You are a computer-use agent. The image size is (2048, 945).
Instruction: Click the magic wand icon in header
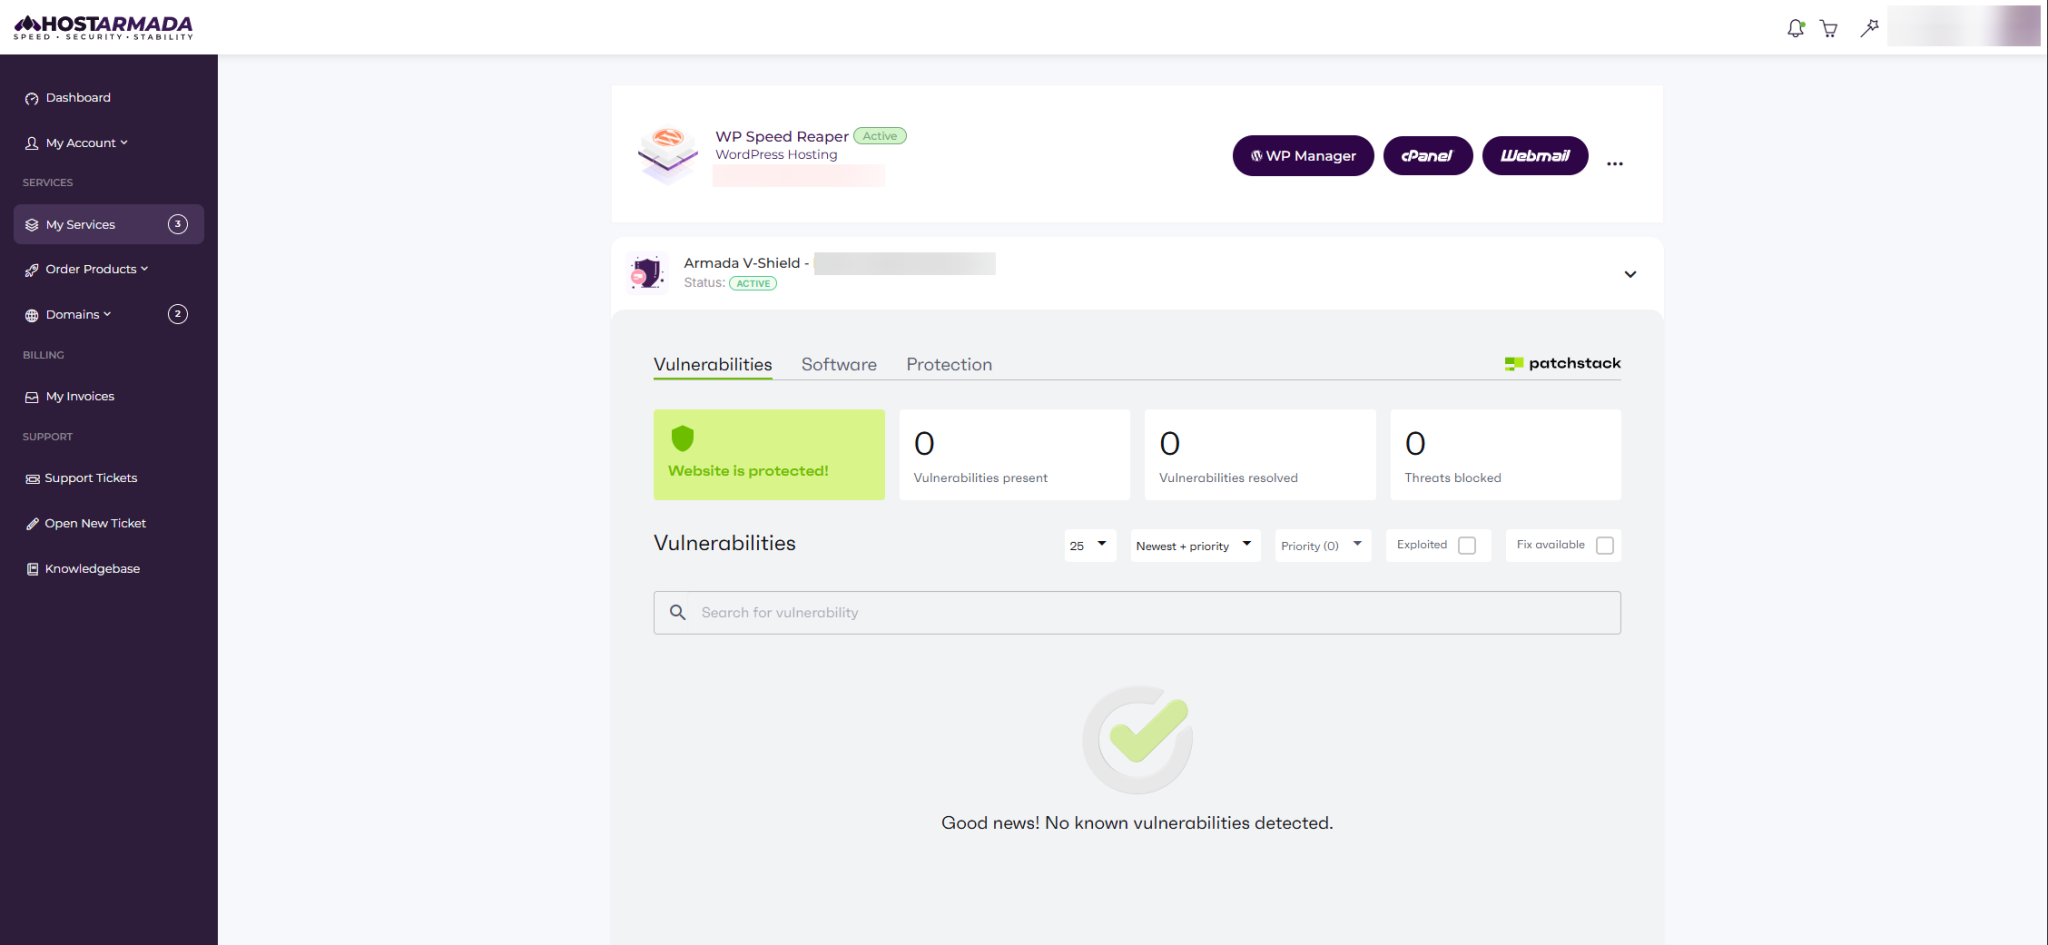point(1869,29)
